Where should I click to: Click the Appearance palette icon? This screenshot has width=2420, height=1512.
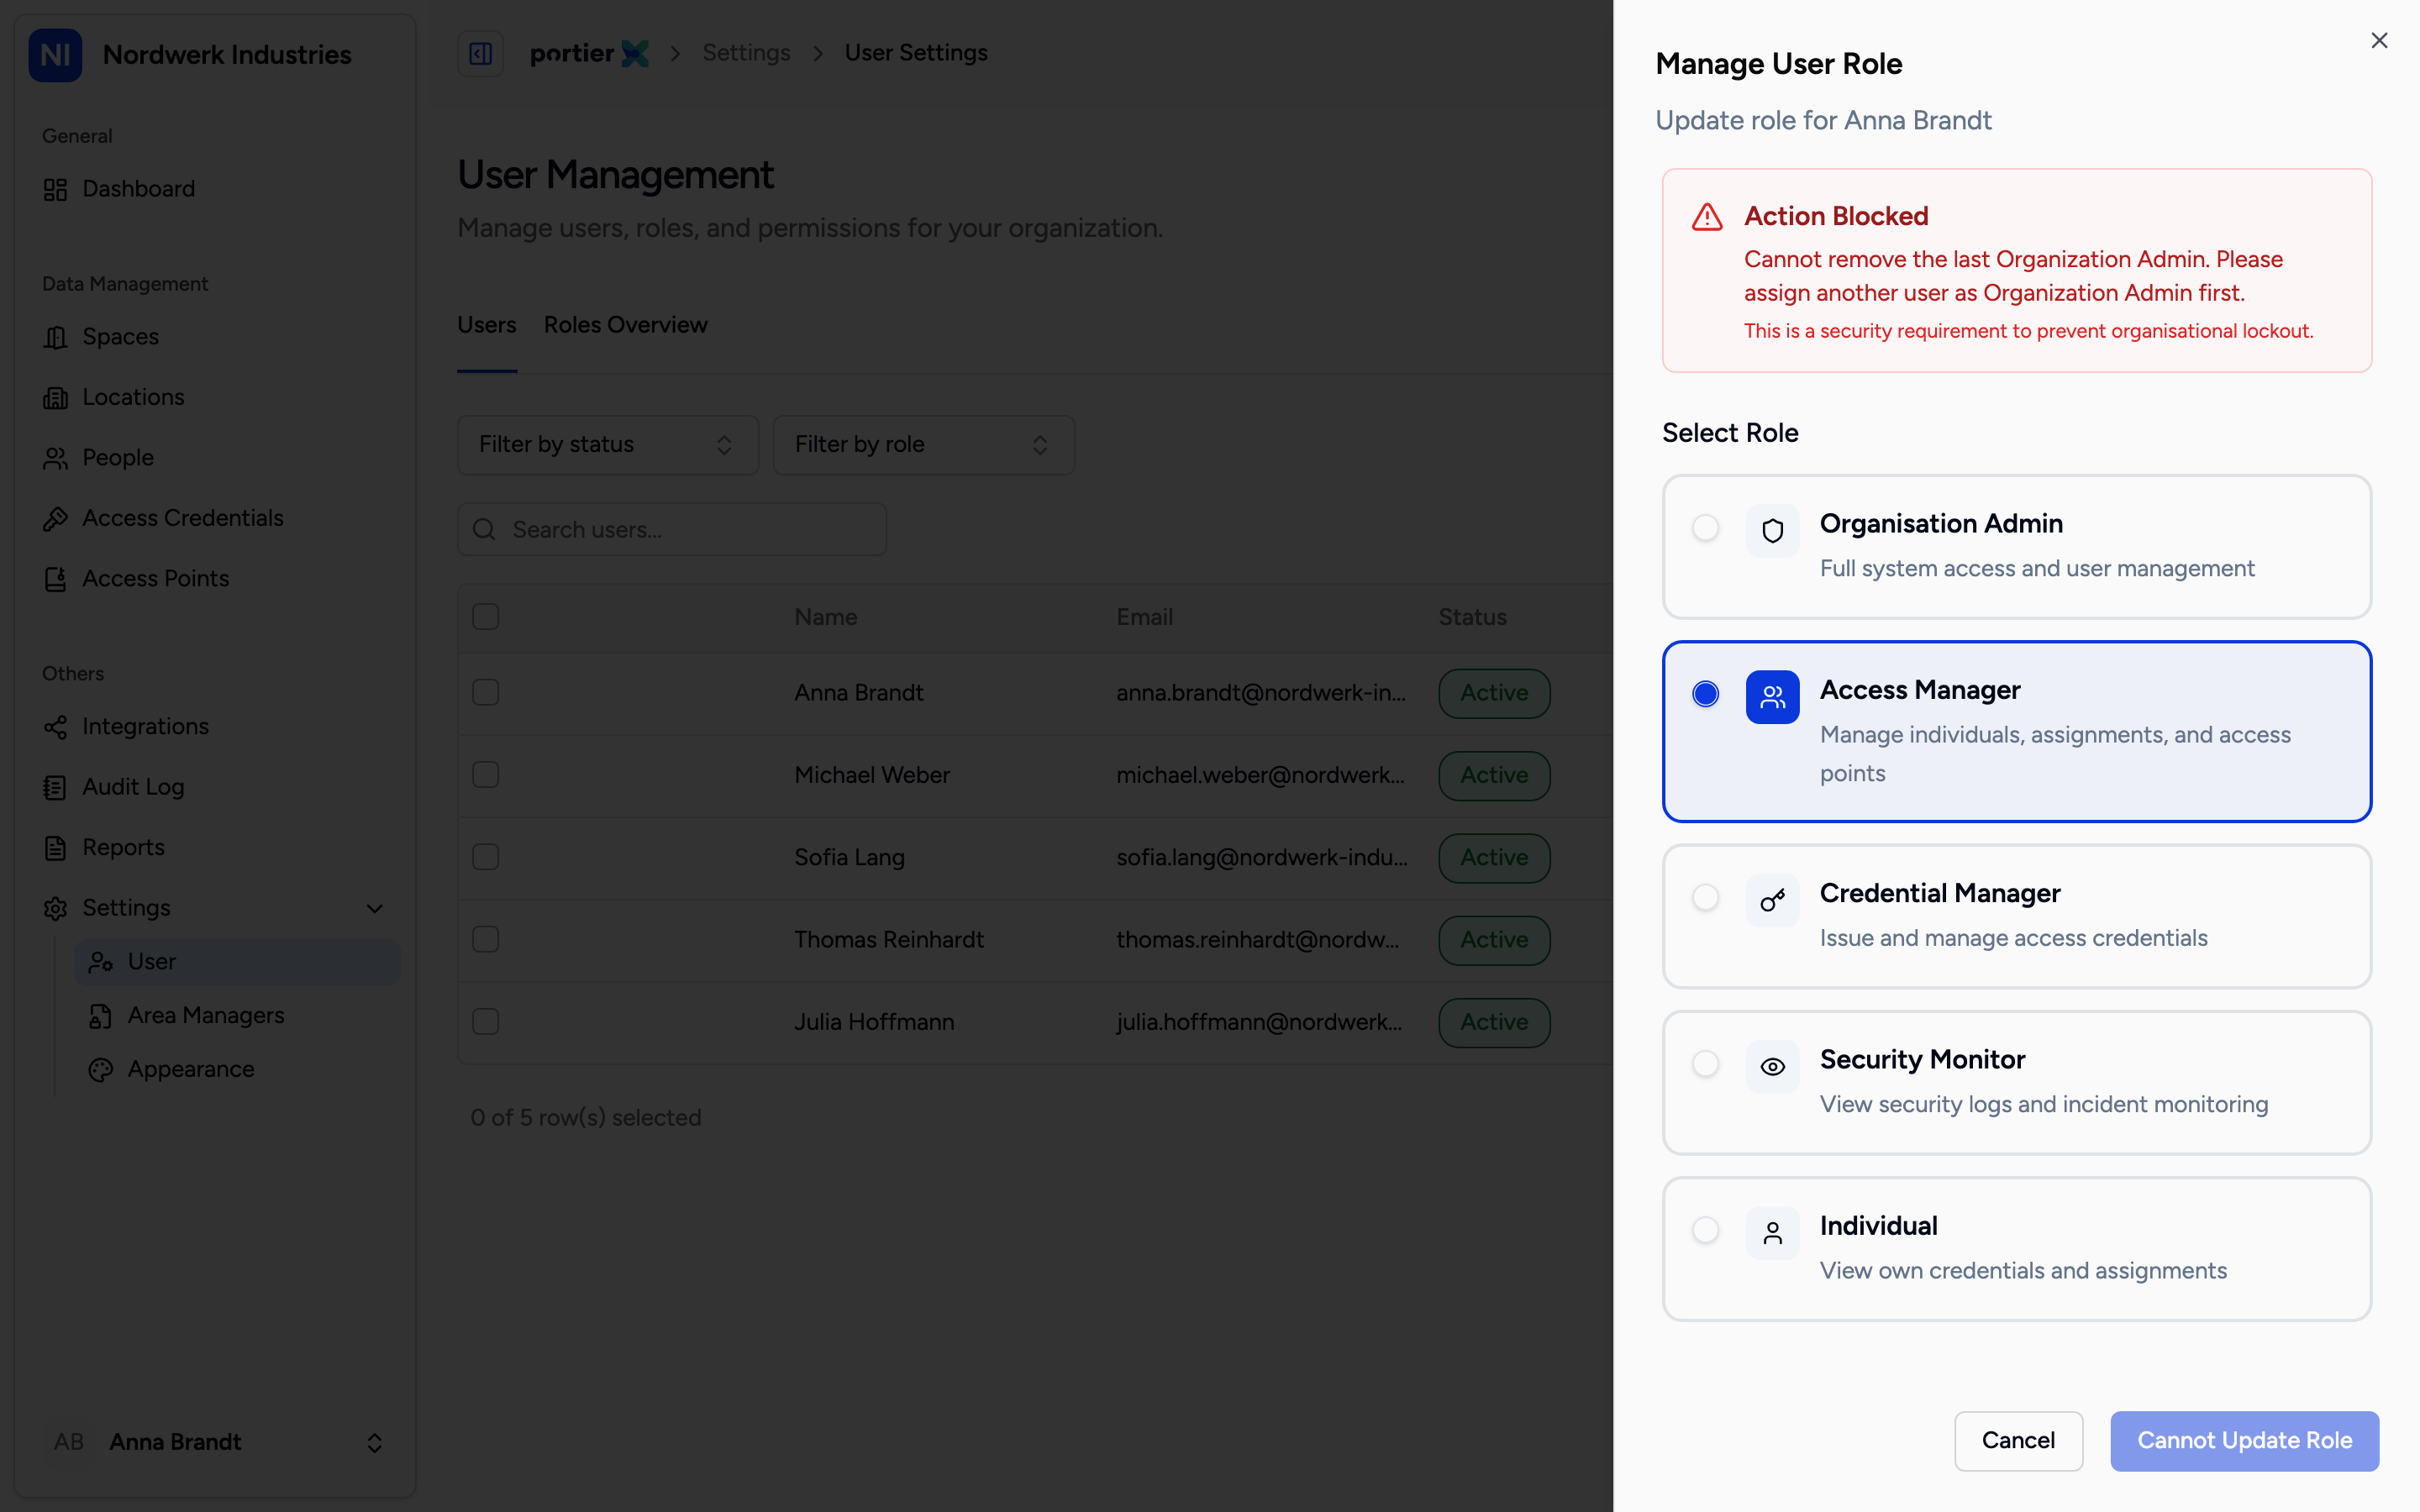pos(100,1070)
